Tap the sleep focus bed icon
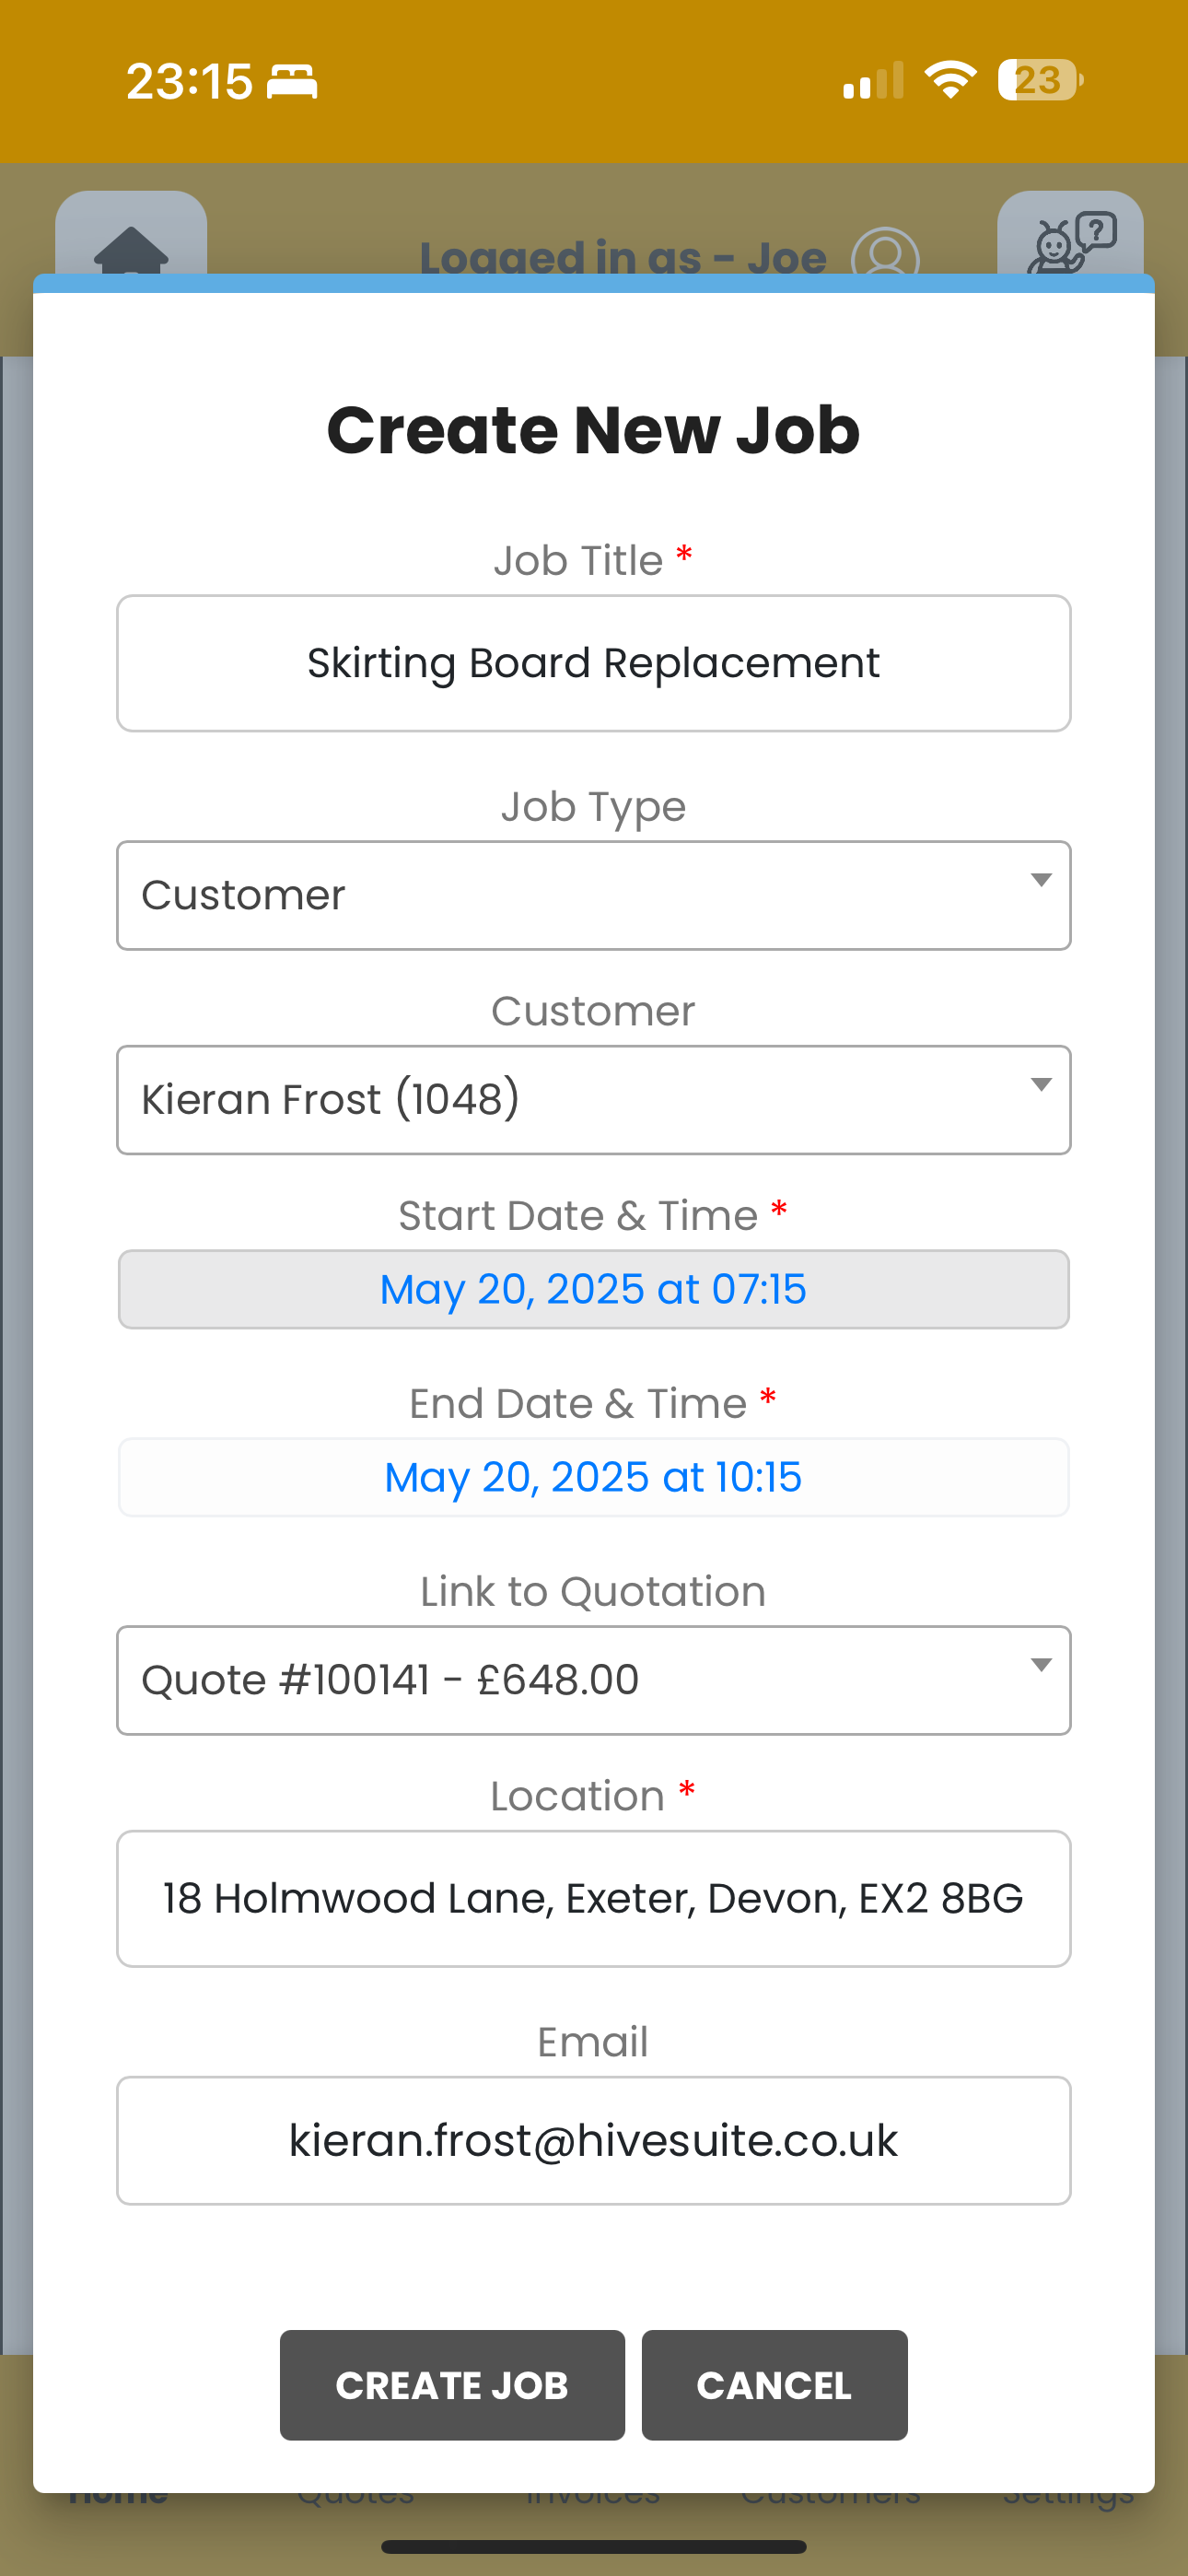1188x2576 pixels. (x=292, y=81)
